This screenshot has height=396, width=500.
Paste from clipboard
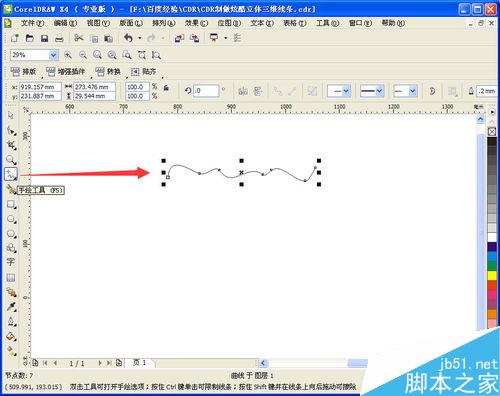click(108, 39)
